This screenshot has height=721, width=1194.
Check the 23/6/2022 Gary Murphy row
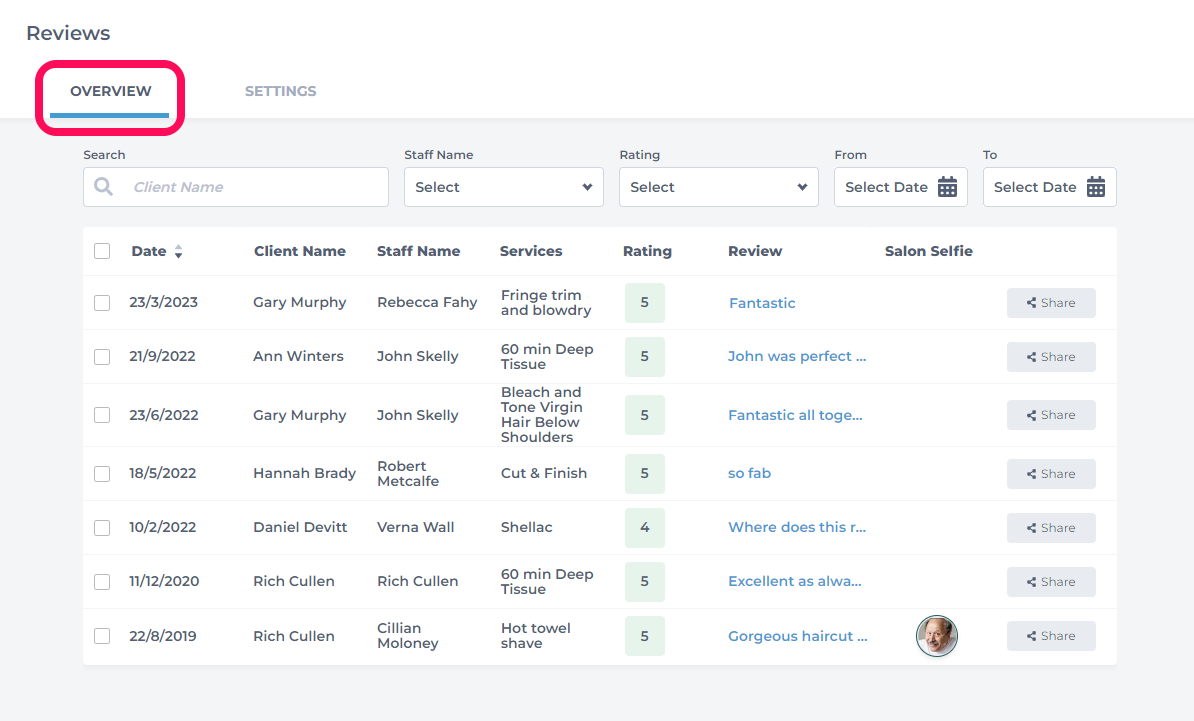coord(102,415)
